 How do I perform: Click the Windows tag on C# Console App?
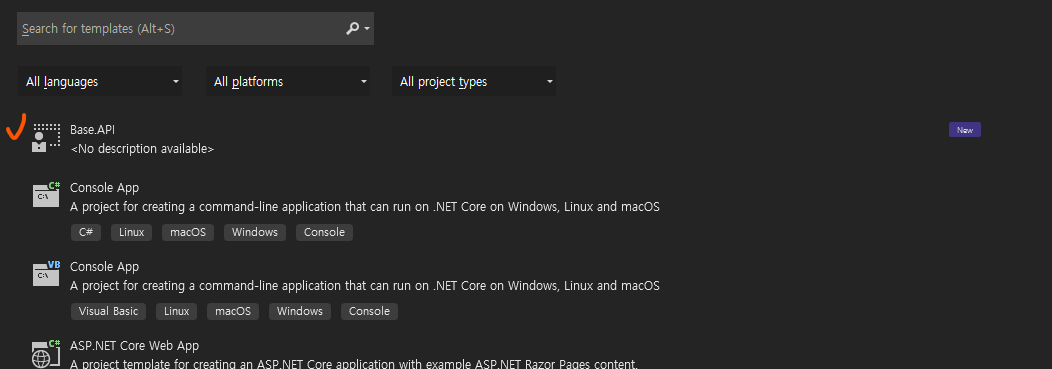tap(255, 232)
